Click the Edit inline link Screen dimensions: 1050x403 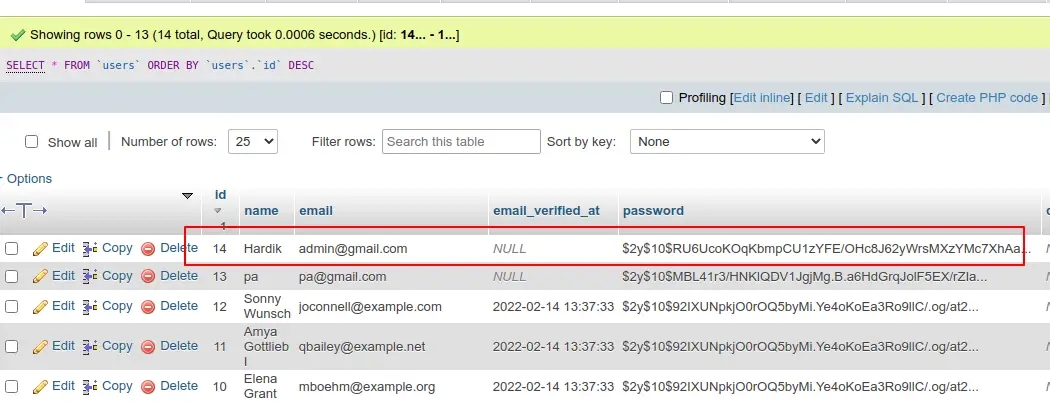click(x=762, y=98)
